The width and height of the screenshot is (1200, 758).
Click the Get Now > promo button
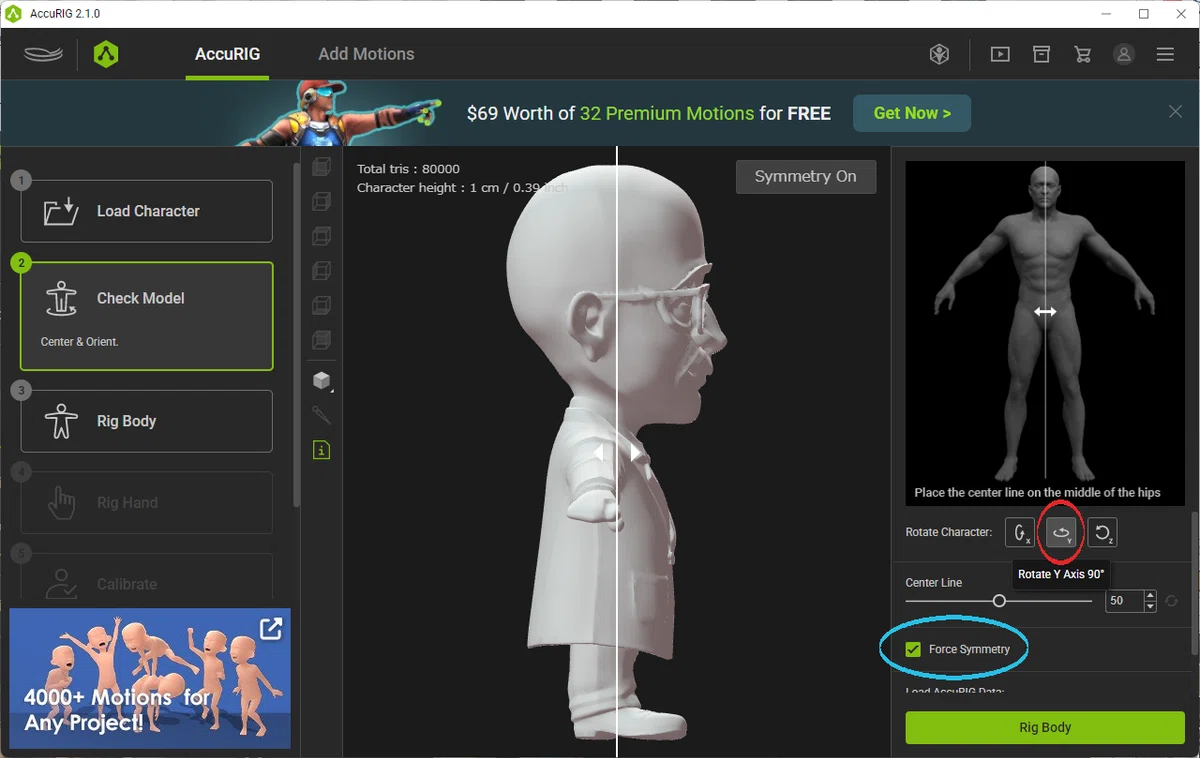tap(912, 113)
